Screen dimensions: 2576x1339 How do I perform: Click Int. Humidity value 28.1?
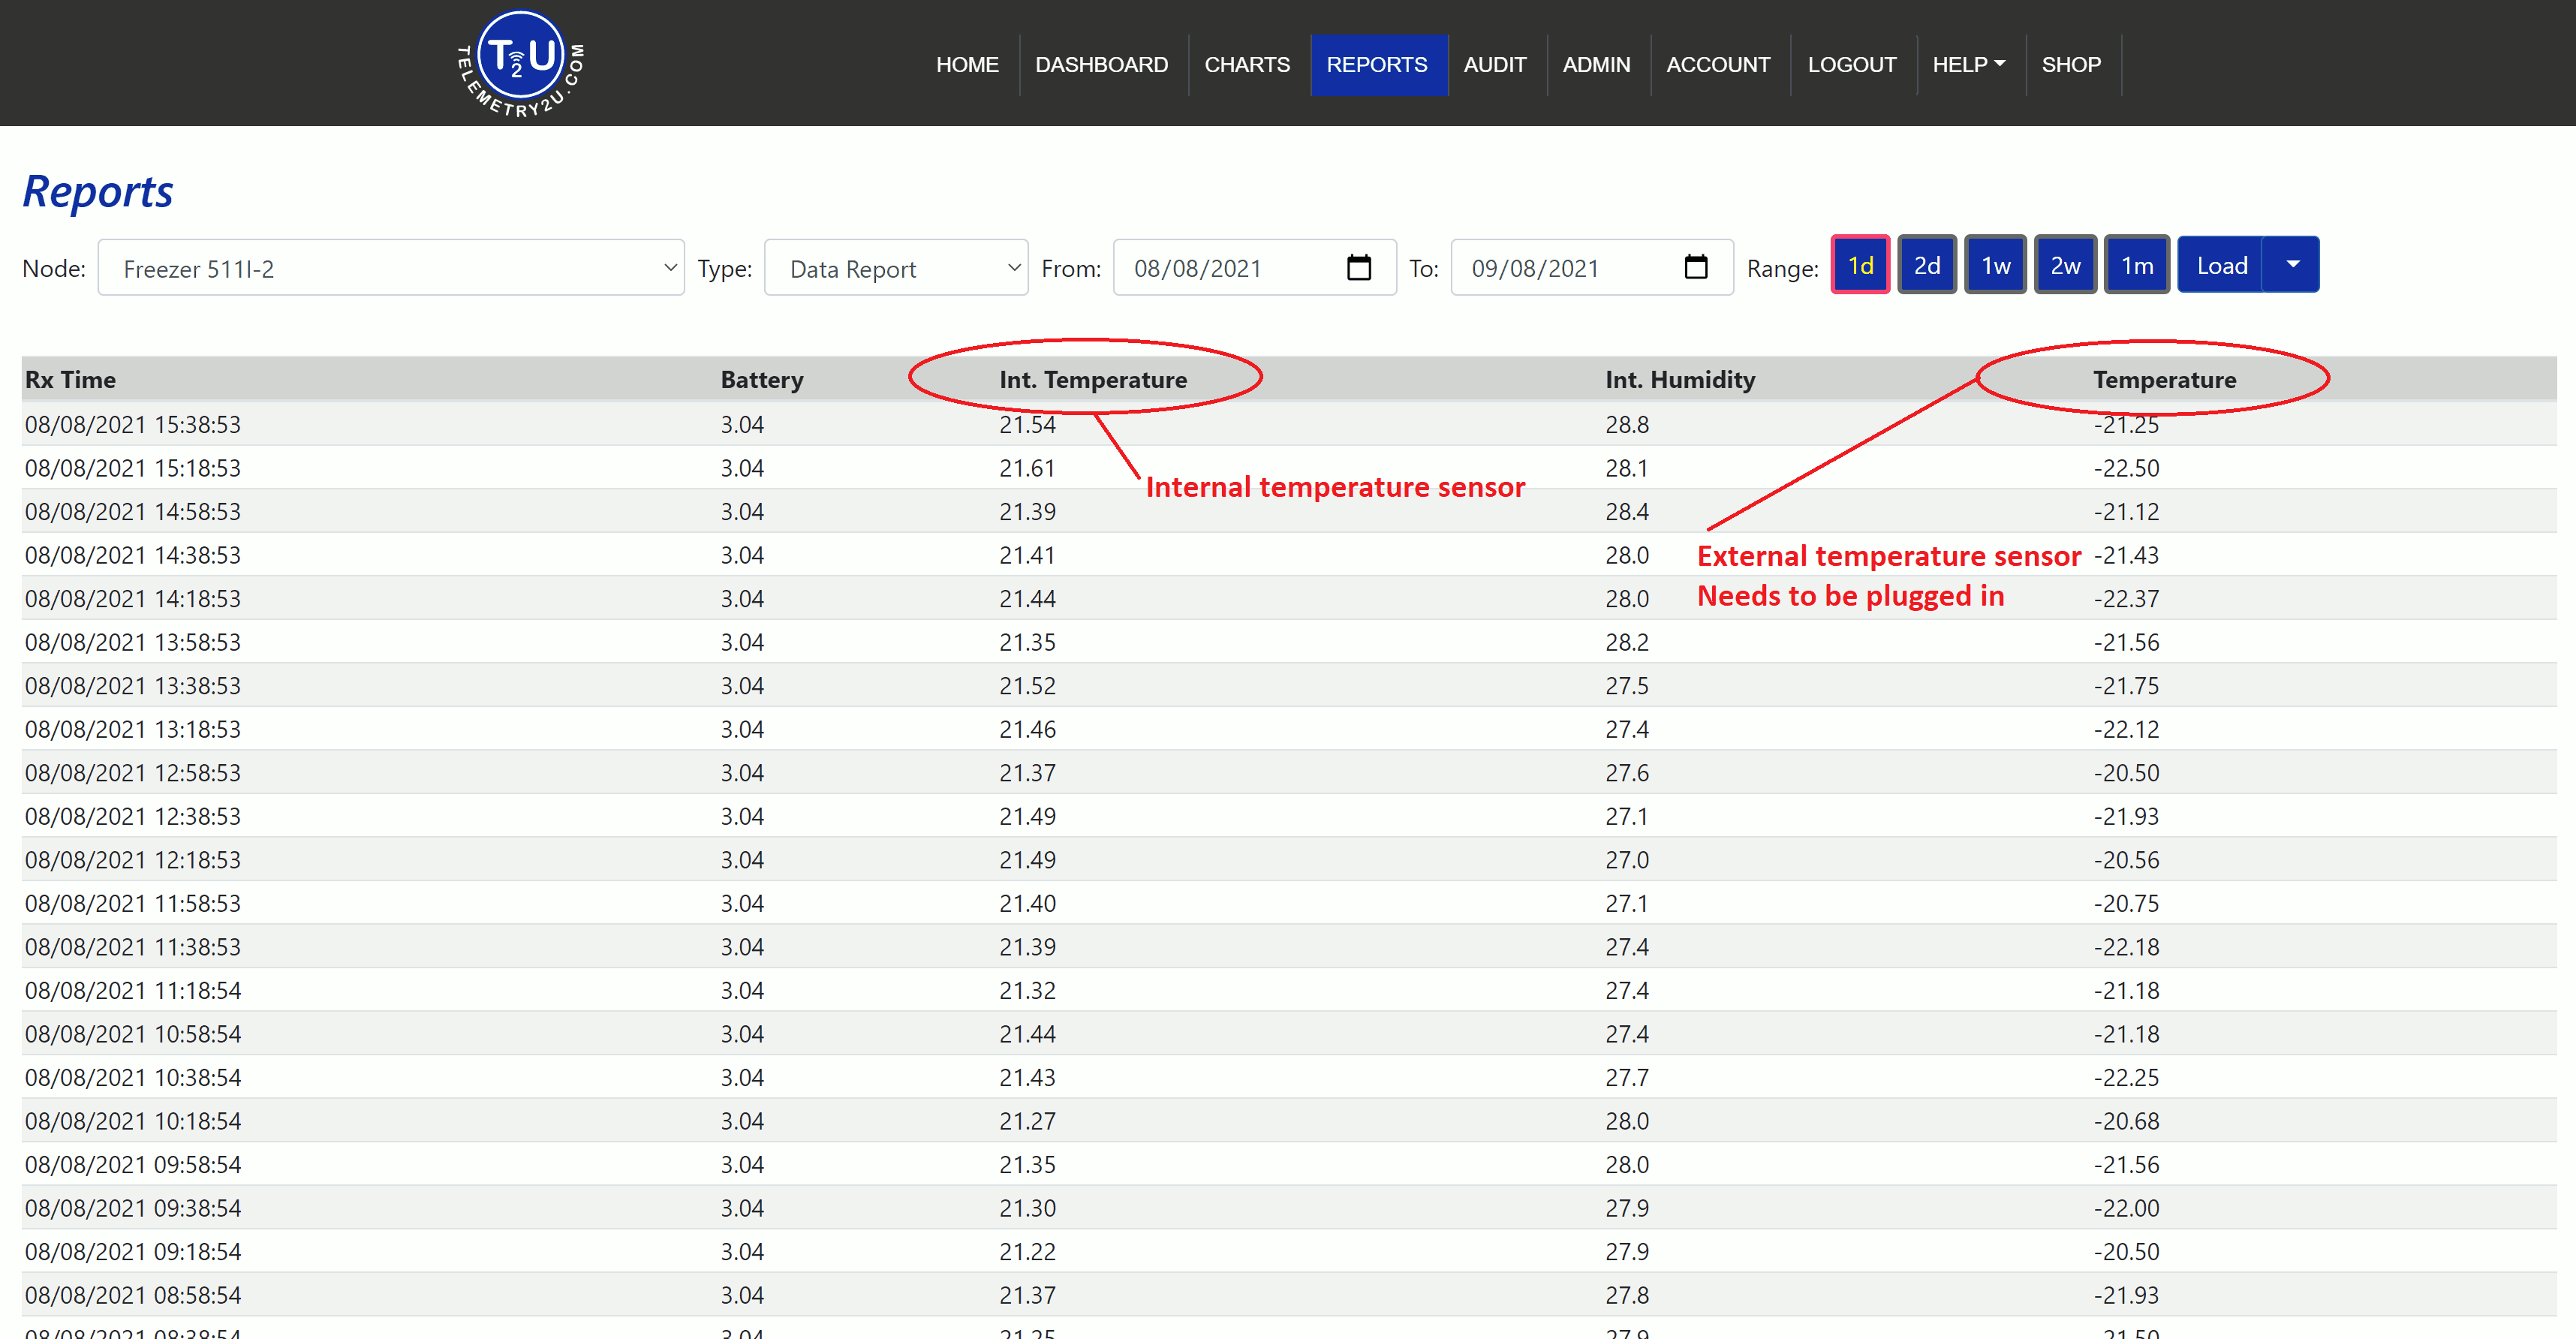[x=1627, y=468]
